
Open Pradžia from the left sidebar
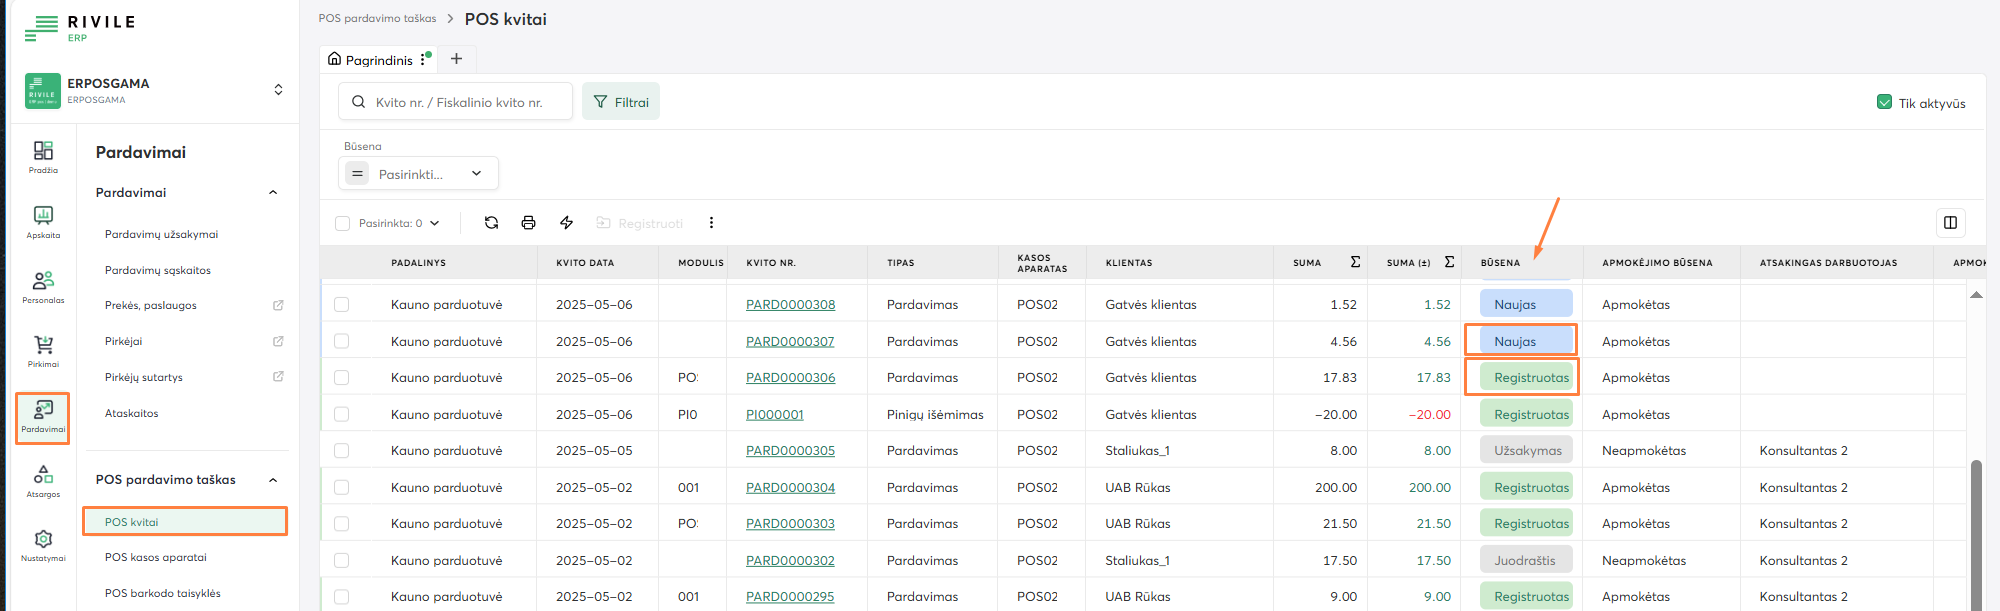[43, 156]
